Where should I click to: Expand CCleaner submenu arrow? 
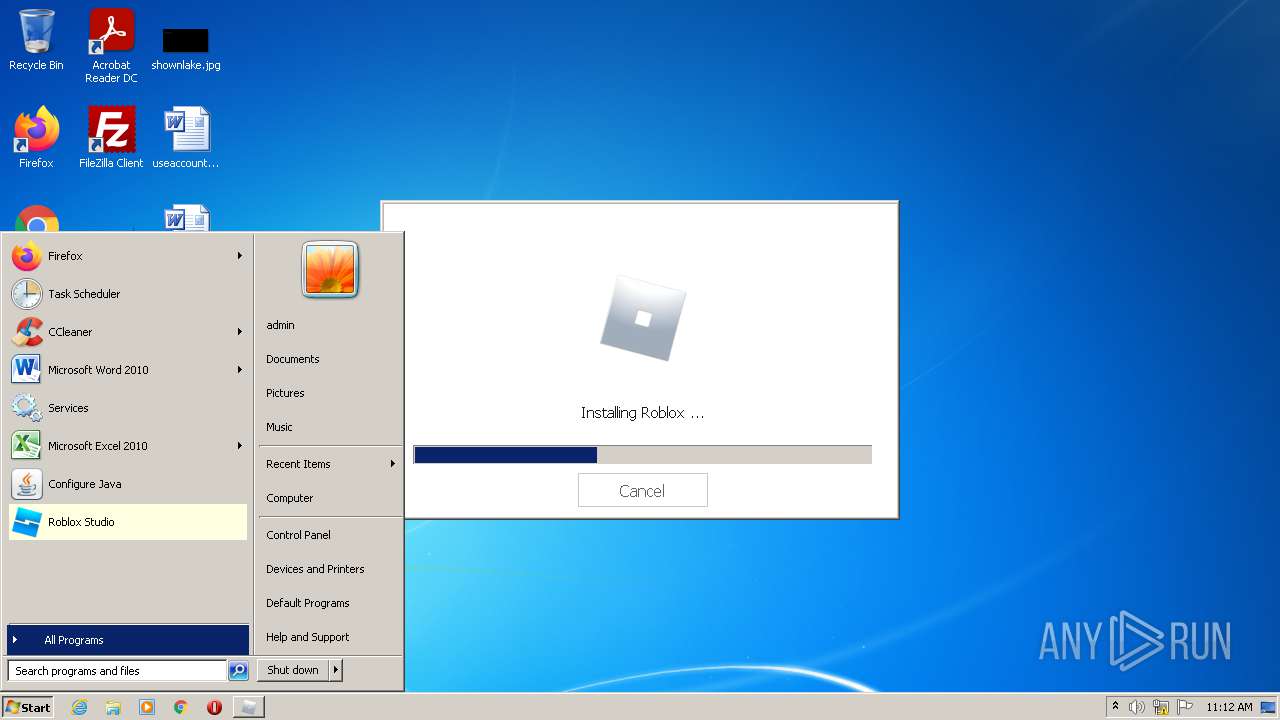[240, 332]
